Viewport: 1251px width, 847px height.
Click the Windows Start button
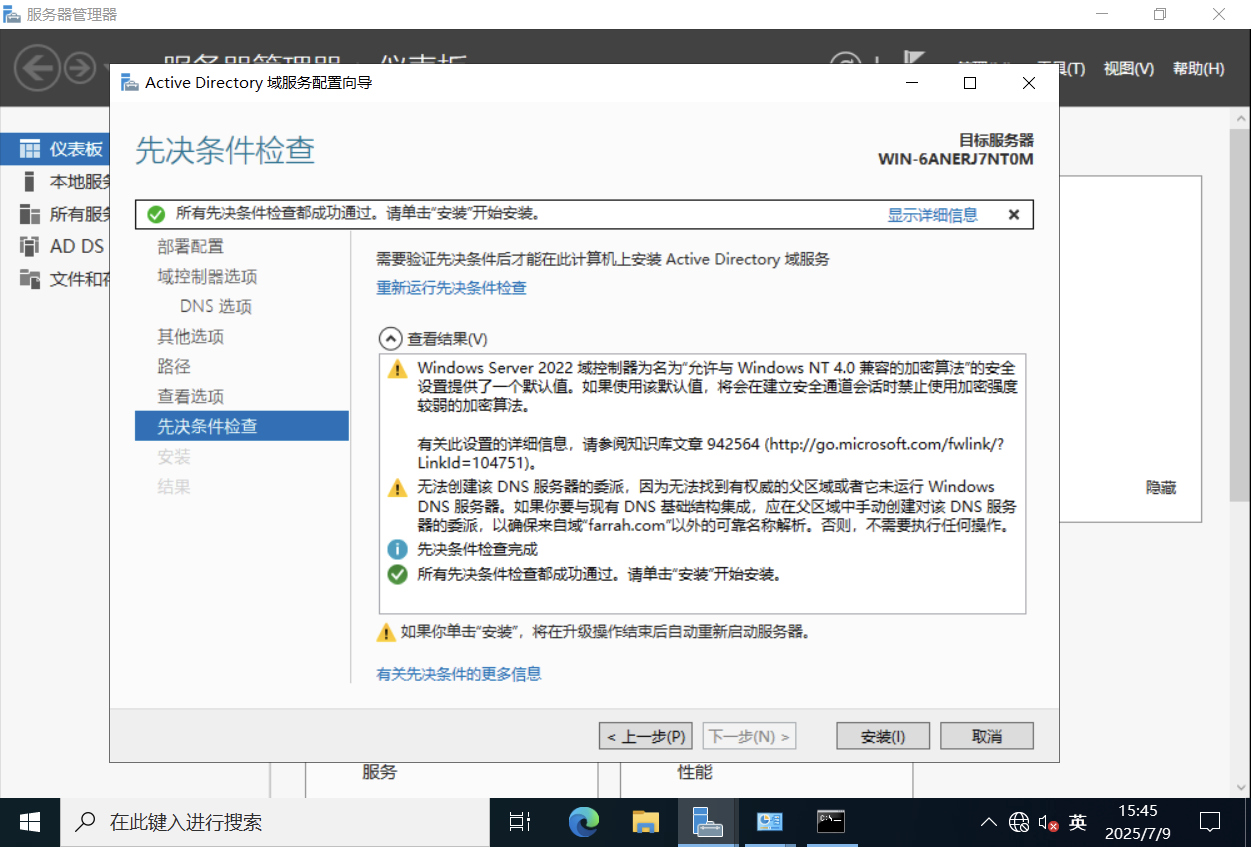point(30,822)
